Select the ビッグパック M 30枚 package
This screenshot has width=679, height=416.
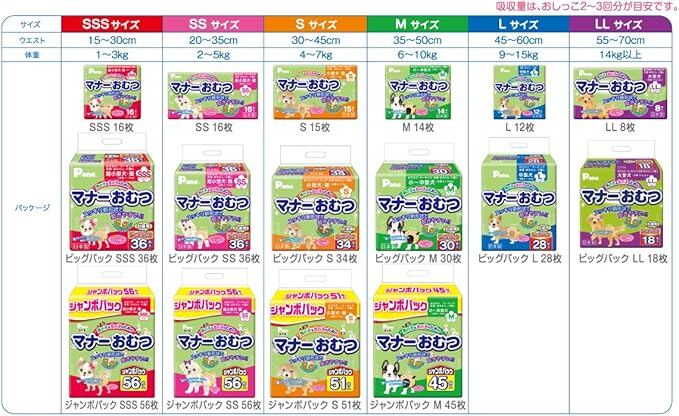pyautogui.click(x=419, y=197)
